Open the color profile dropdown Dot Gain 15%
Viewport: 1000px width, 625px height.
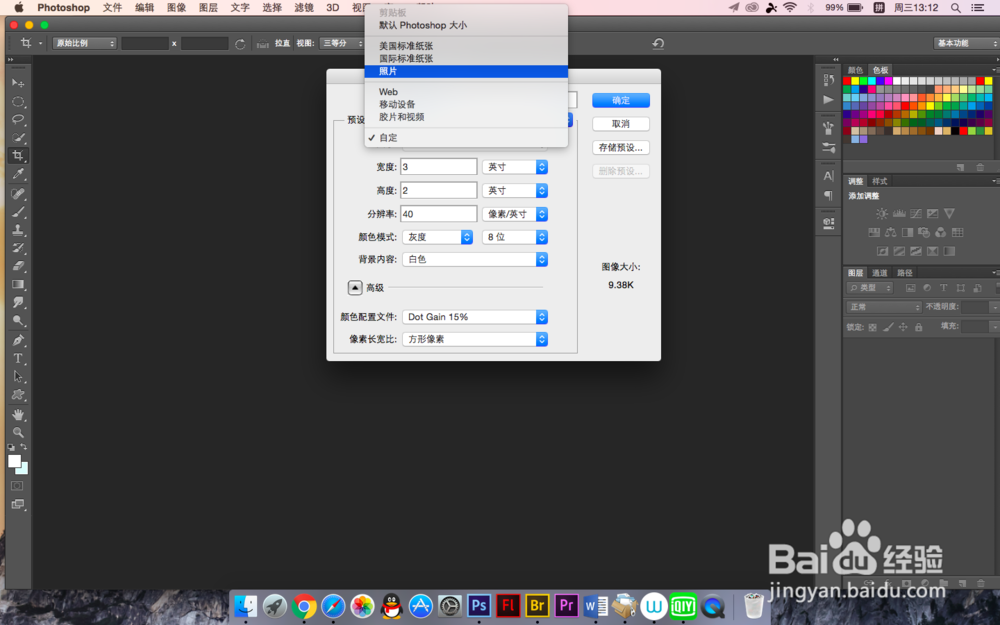pyautogui.click(x=475, y=317)
